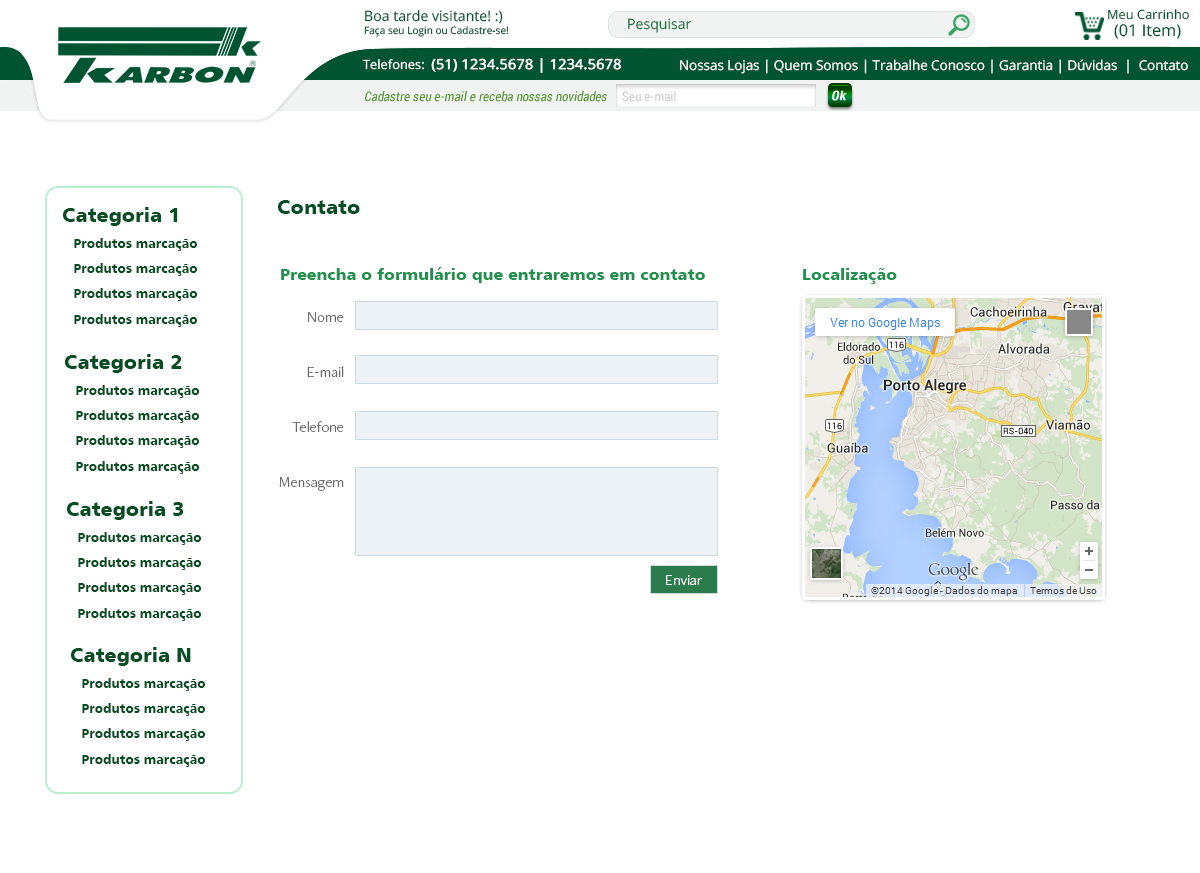This screenshot has height=873, width=1200.
Task: Click the Nome input field
Action: pos(536,316)
